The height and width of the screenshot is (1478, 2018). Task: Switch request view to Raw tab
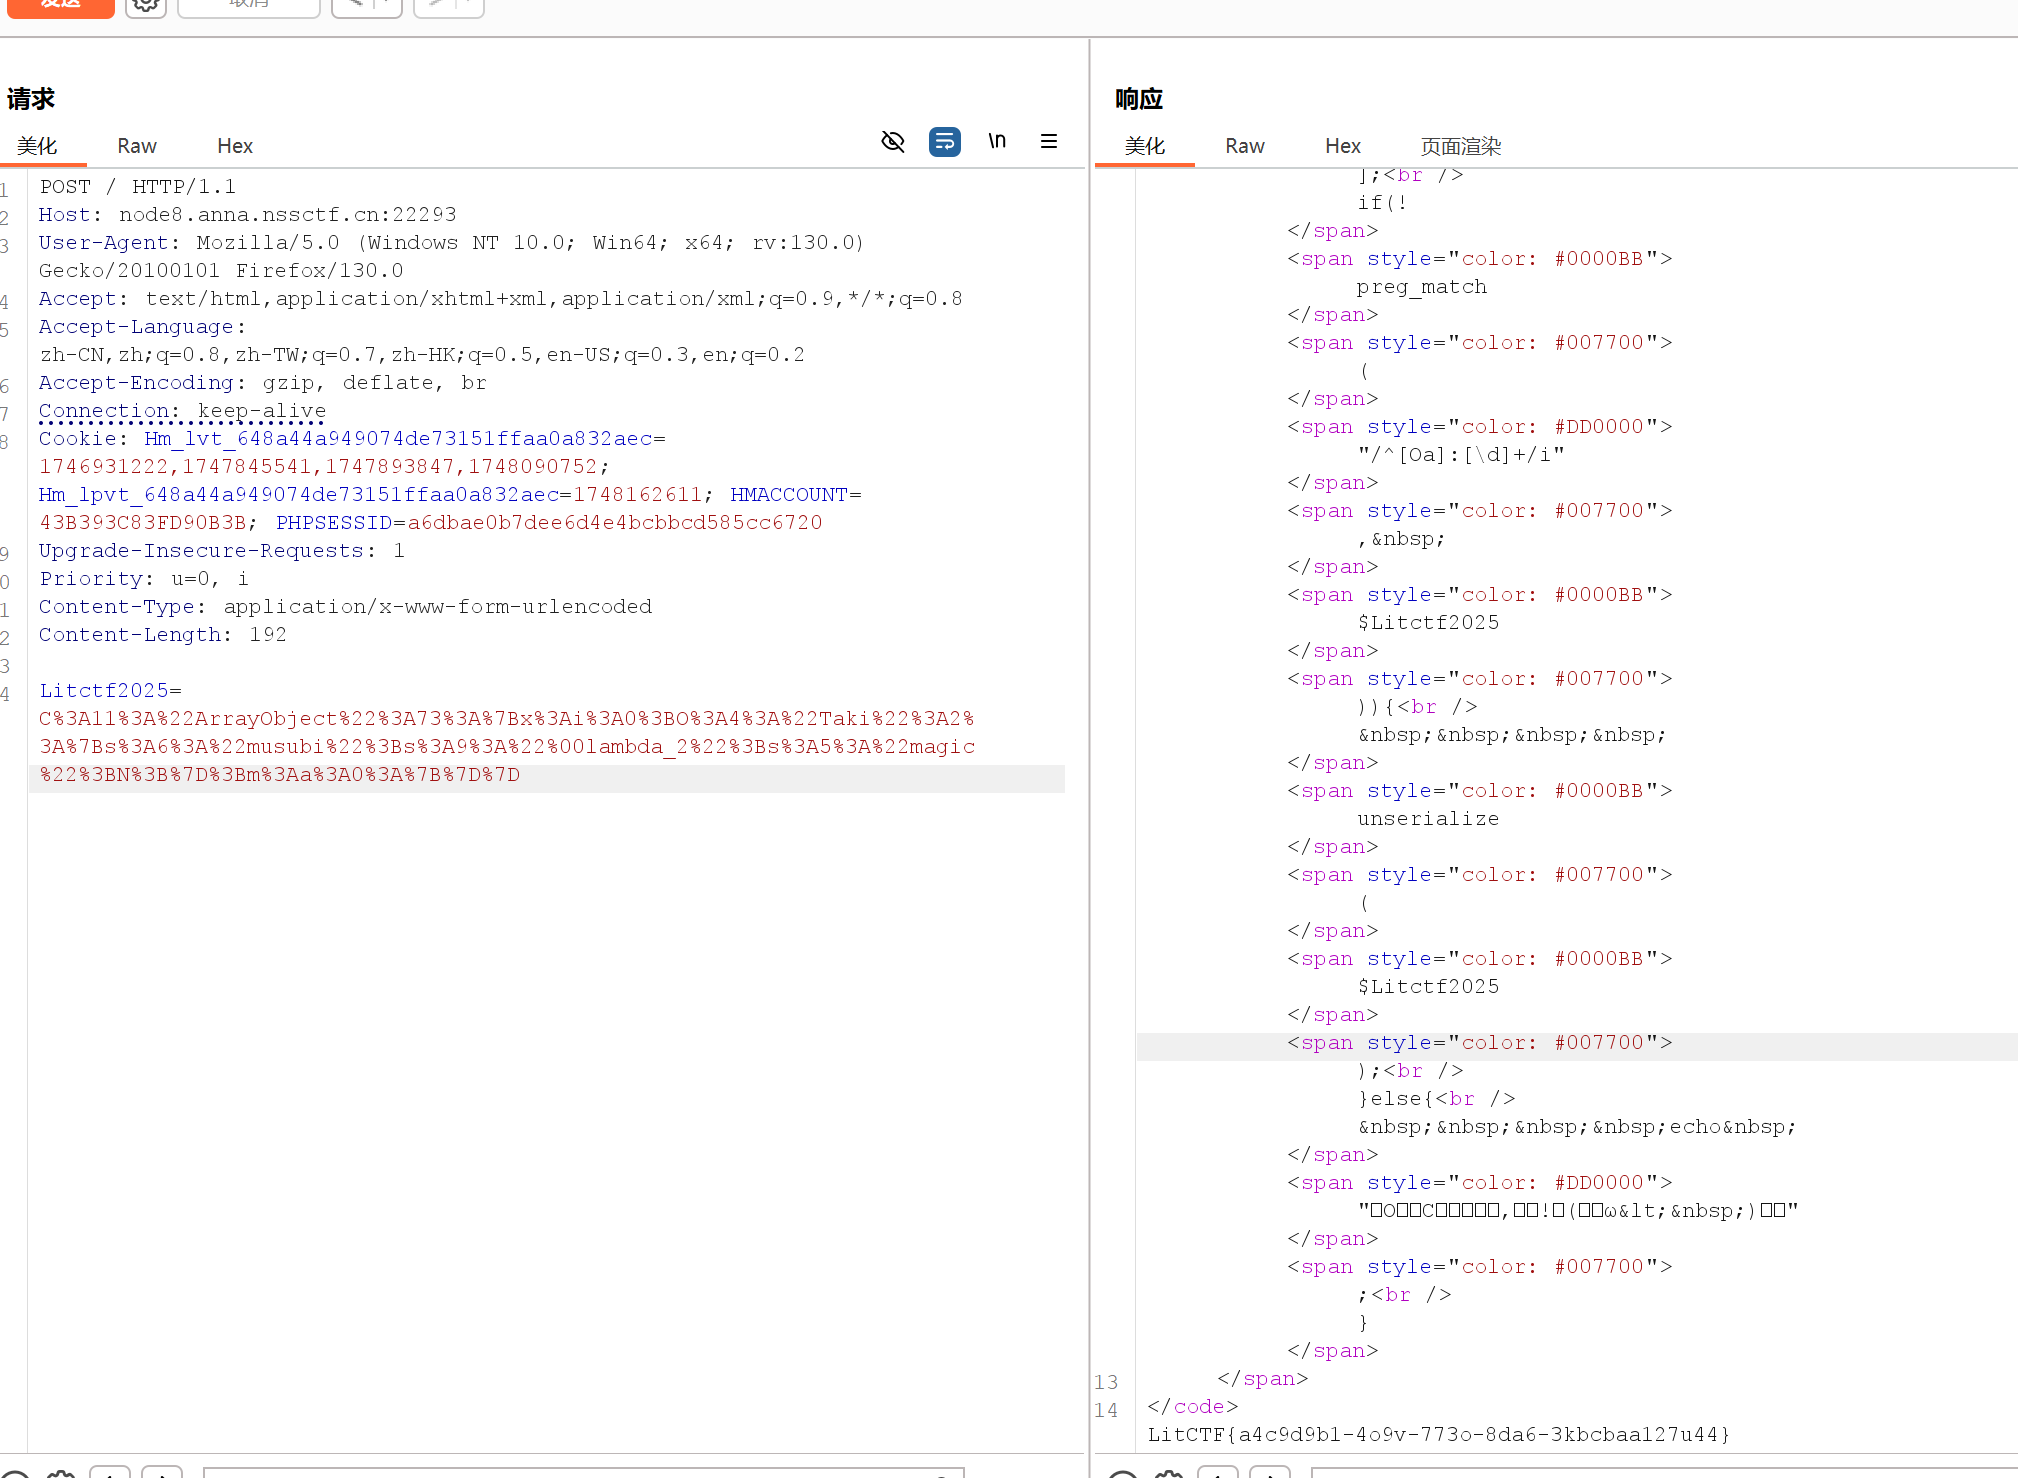[137, 146]
